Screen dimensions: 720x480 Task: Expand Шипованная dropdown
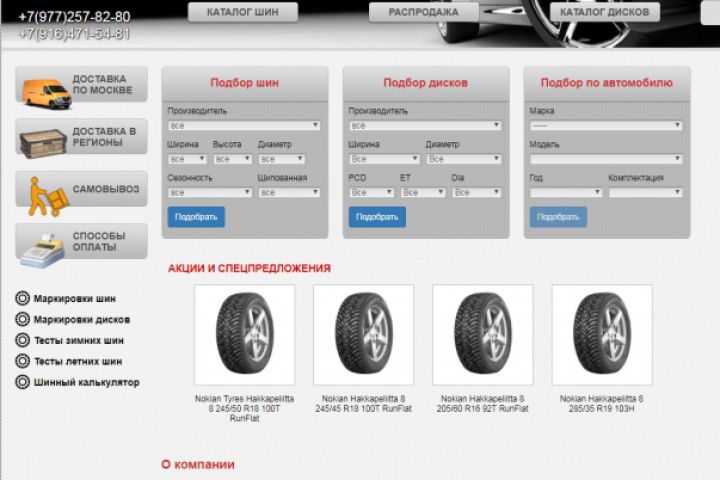point(289,192)
